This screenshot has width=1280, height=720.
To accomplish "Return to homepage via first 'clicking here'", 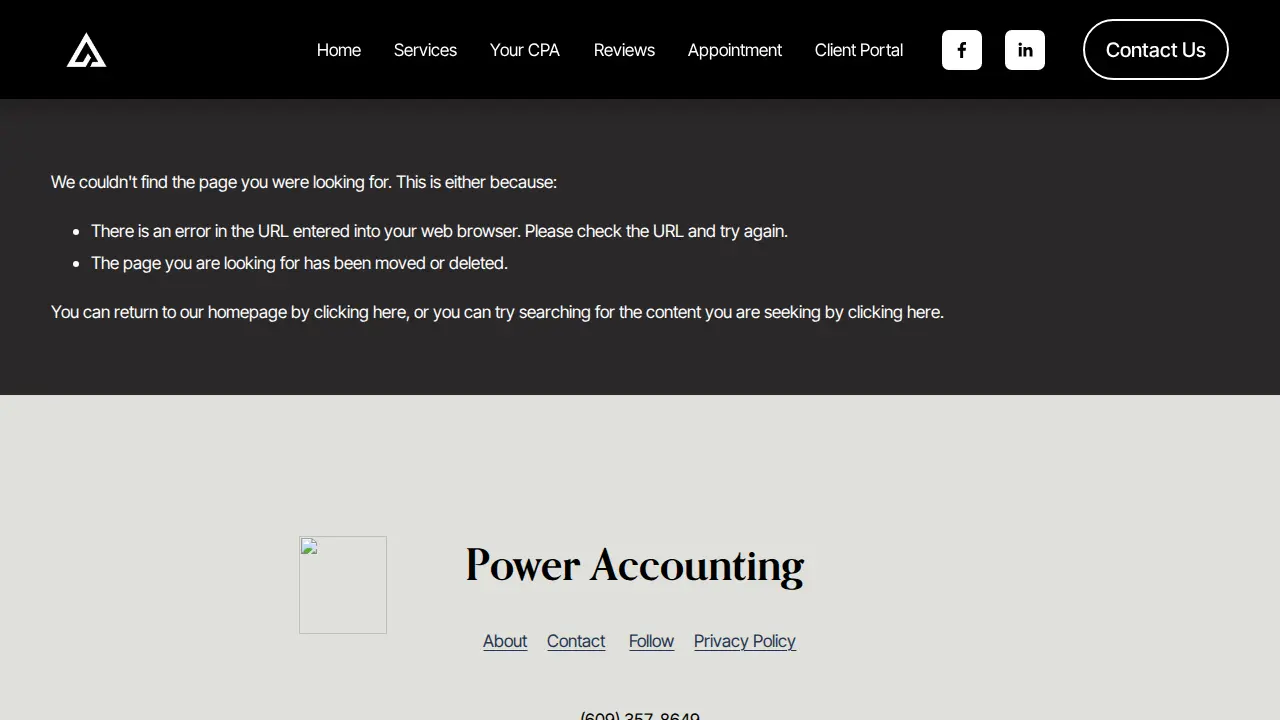I will pos(360,312).
